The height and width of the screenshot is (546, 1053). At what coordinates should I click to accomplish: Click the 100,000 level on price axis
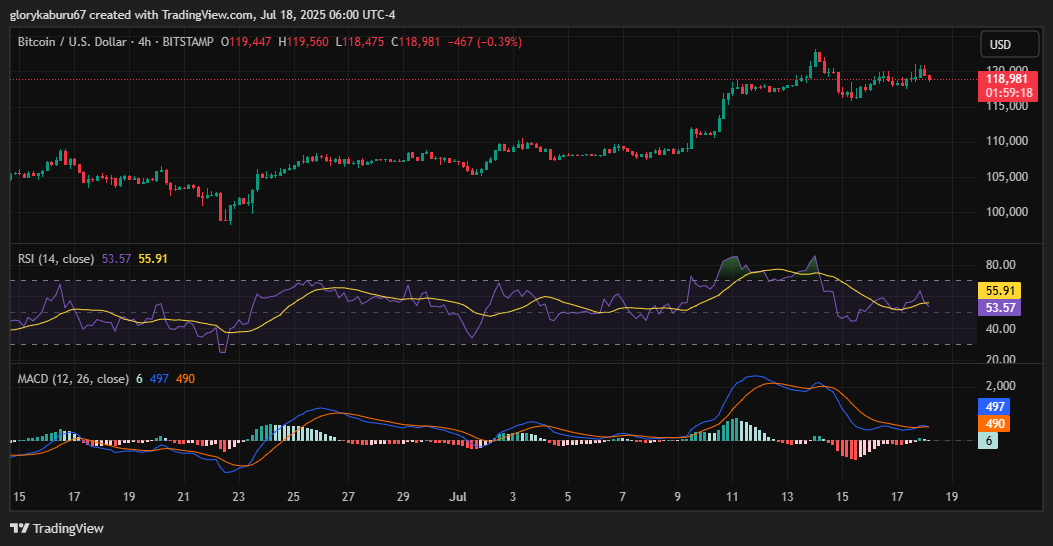point(1006,212)
